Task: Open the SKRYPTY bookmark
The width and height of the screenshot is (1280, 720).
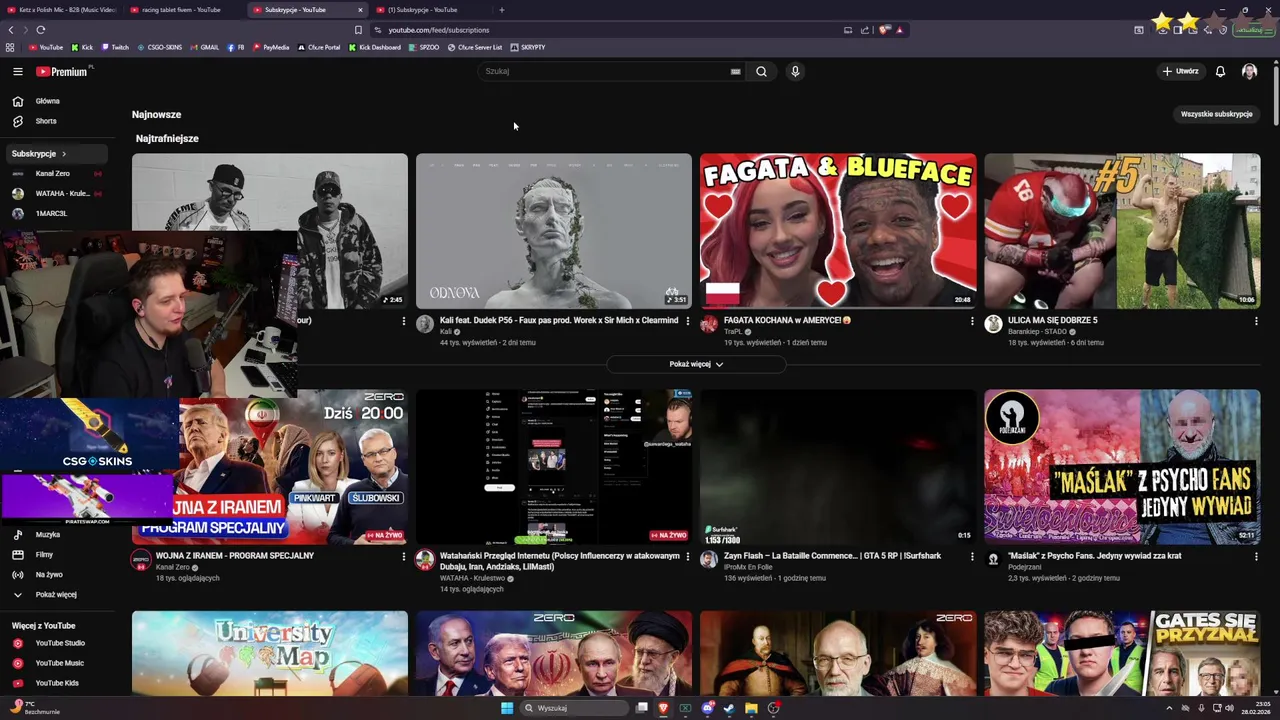Action: [527, 47]
